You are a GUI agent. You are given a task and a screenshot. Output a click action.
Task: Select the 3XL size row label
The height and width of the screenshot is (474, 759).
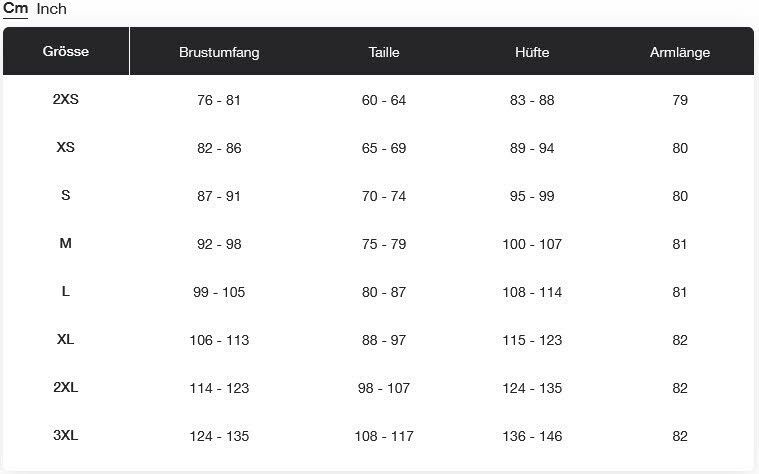[x=66, y=435]
